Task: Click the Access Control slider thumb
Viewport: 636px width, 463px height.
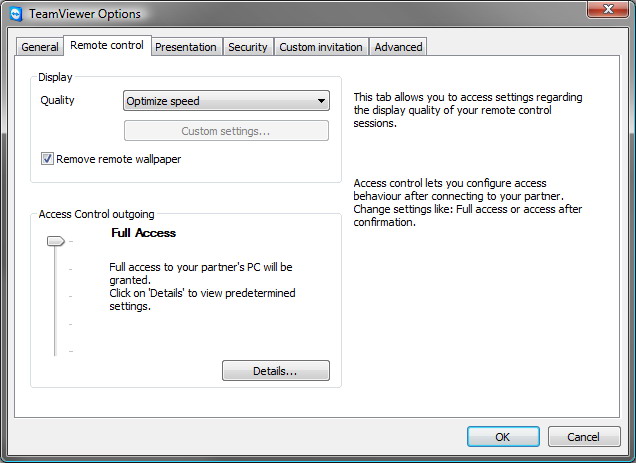Action: pyautogui.click(x=56, y=241)
